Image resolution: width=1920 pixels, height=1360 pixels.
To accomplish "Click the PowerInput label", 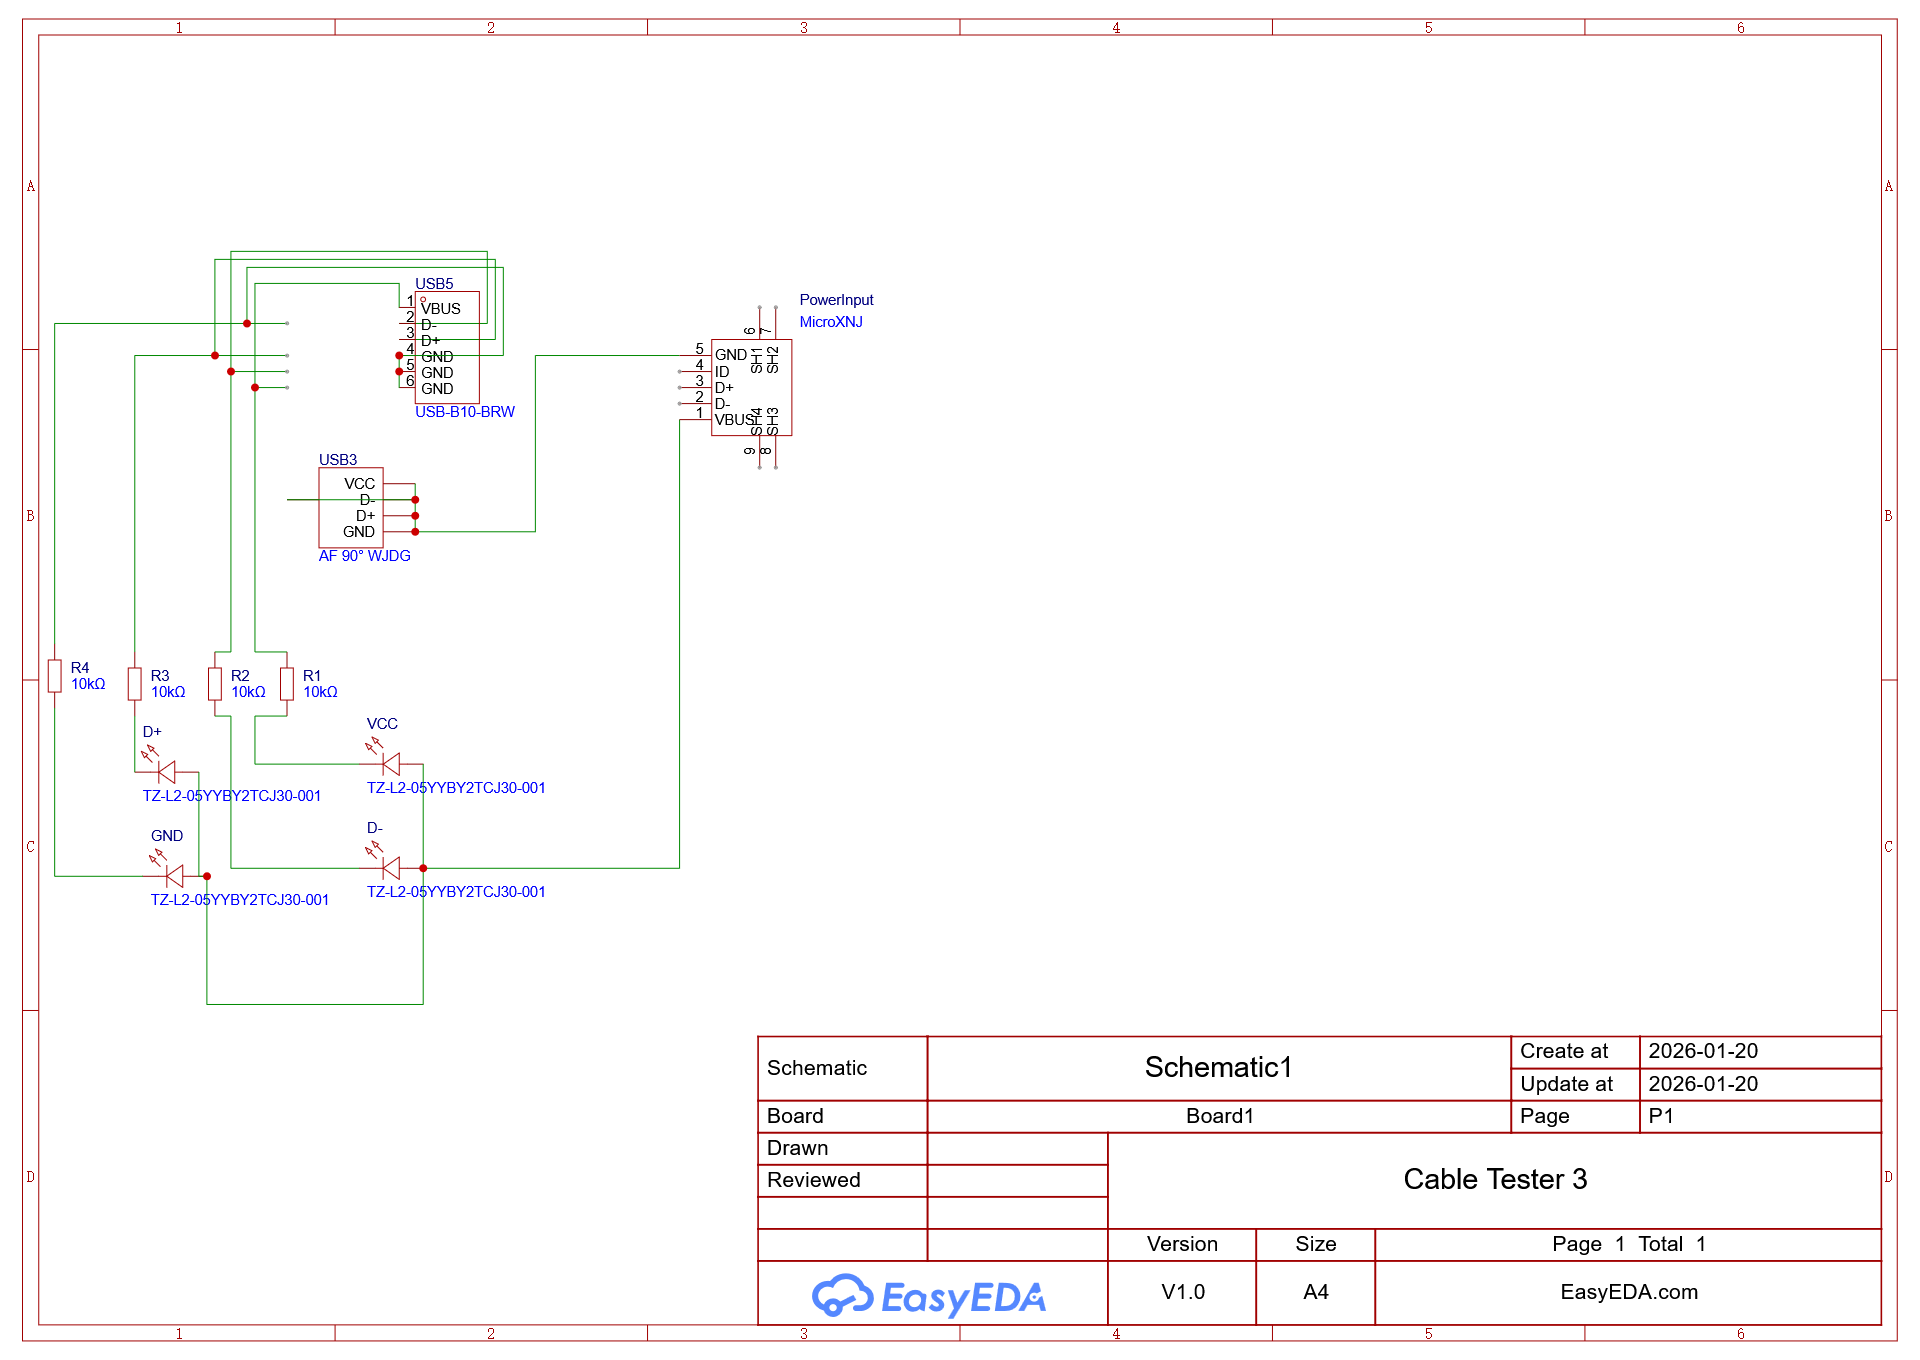I will point(837,300).
